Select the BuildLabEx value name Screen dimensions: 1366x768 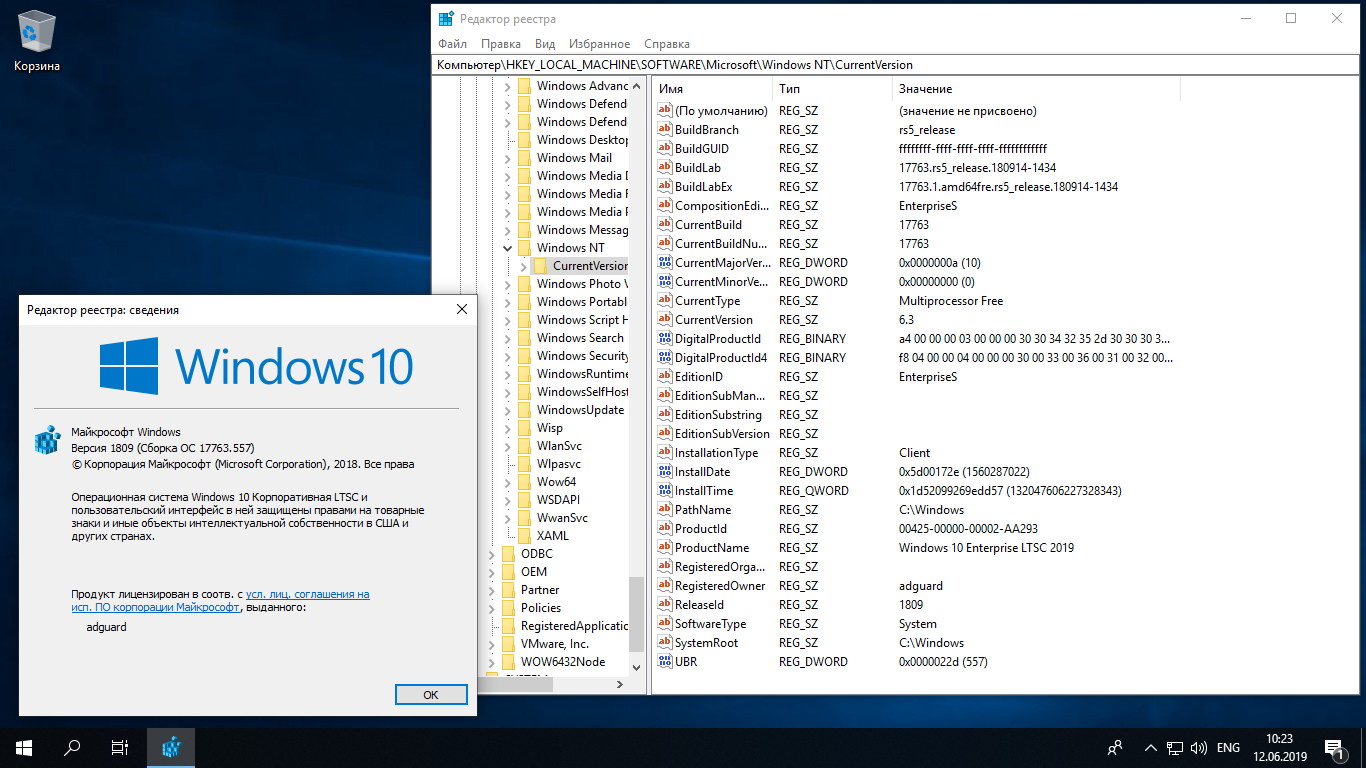point(703,187)
